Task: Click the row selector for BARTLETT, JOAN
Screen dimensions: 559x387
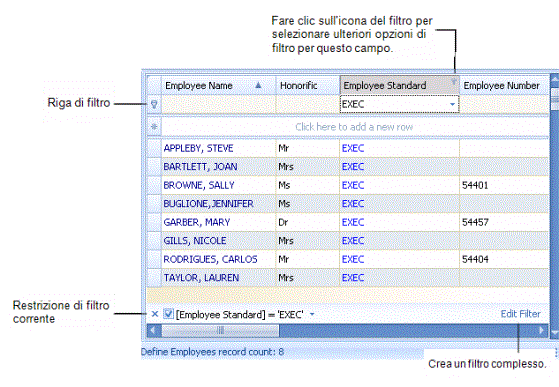Action: pos(154,167)
